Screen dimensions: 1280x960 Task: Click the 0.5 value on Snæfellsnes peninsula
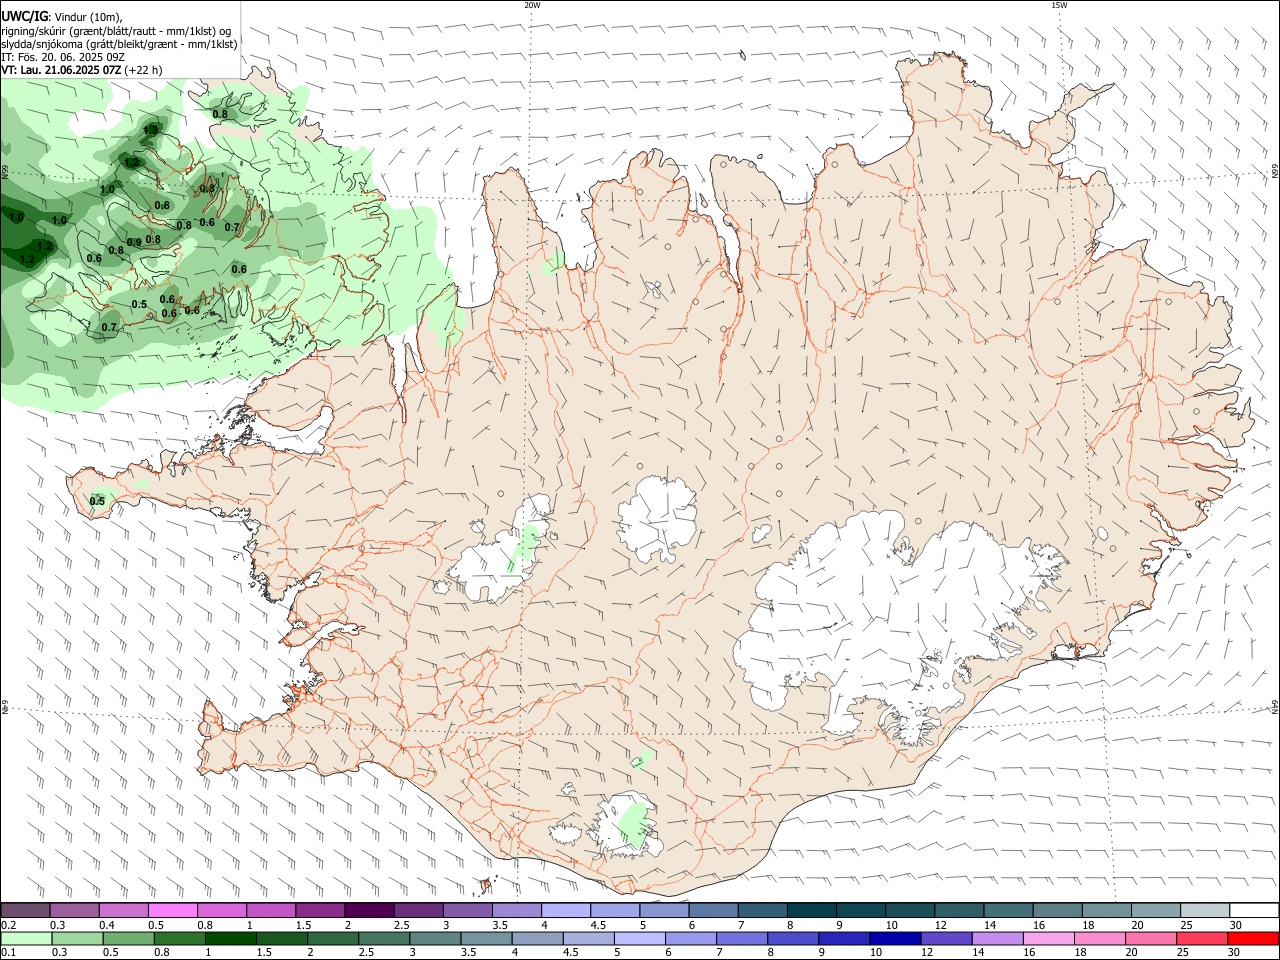(x=97, y=501)
